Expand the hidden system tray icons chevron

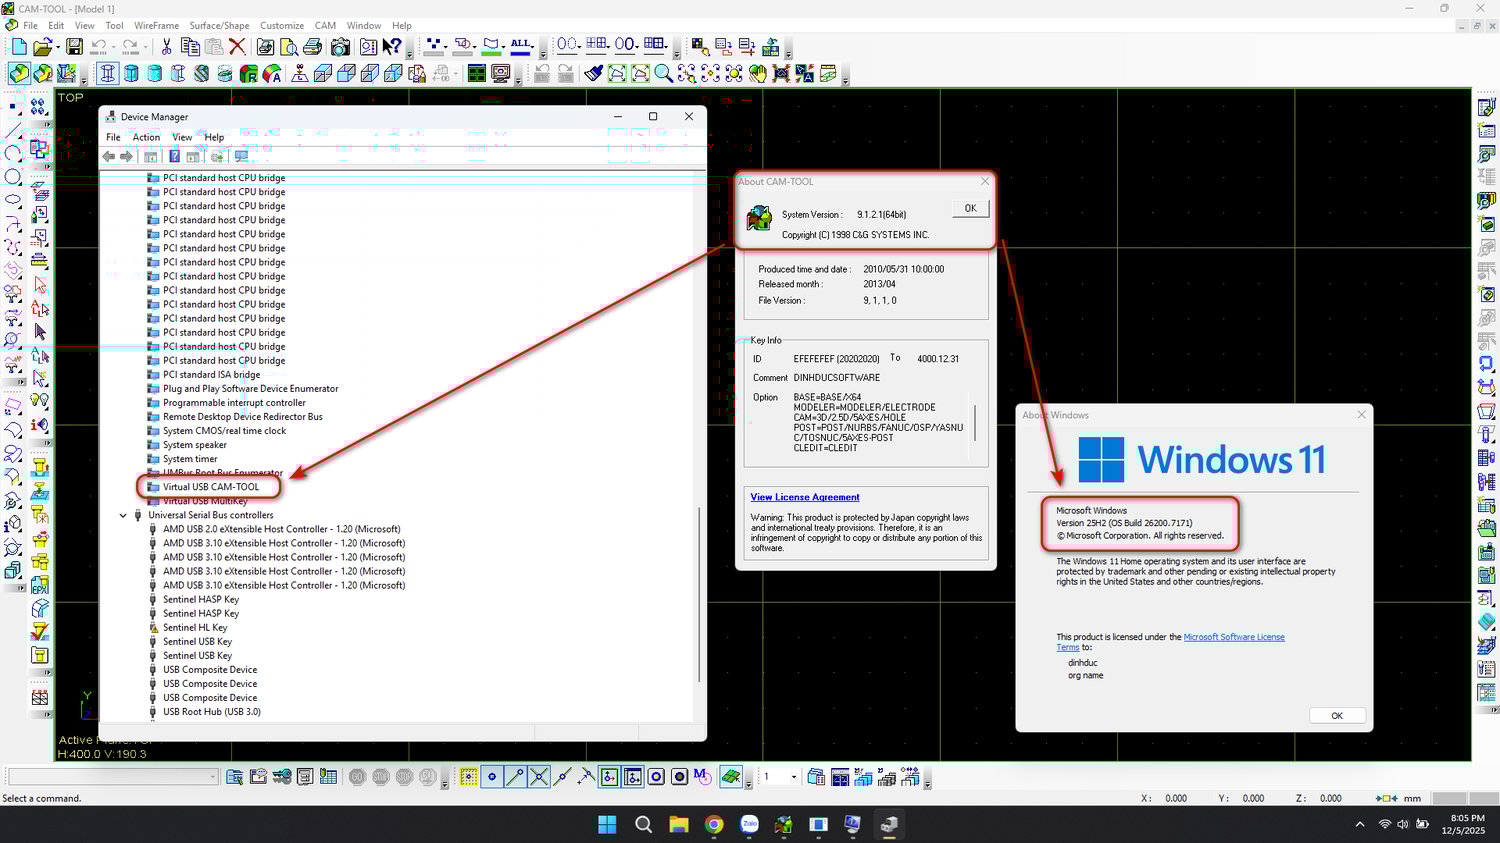click(1360, 825)
